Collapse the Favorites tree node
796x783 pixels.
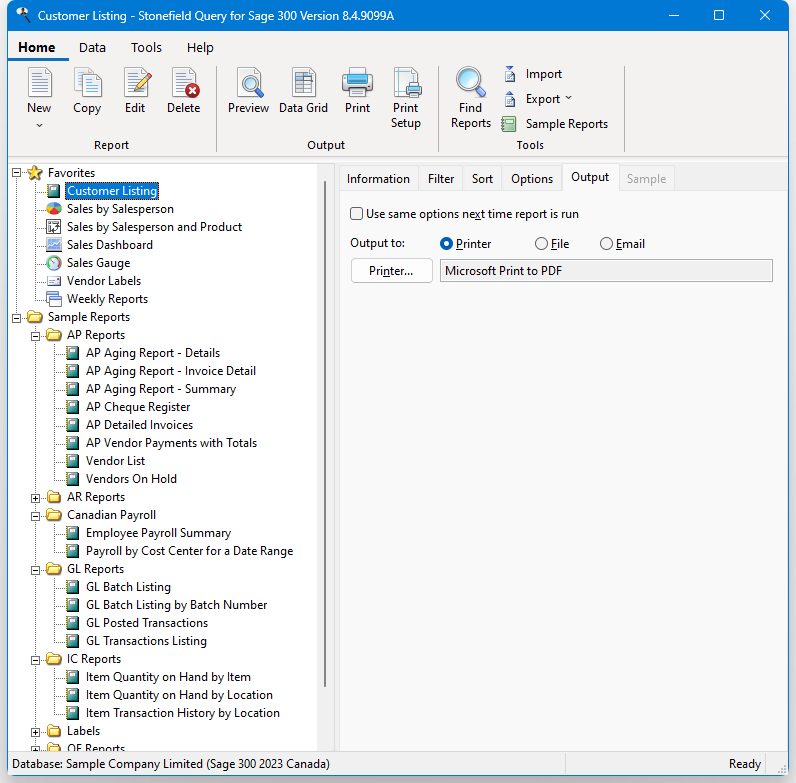point(17,173)
